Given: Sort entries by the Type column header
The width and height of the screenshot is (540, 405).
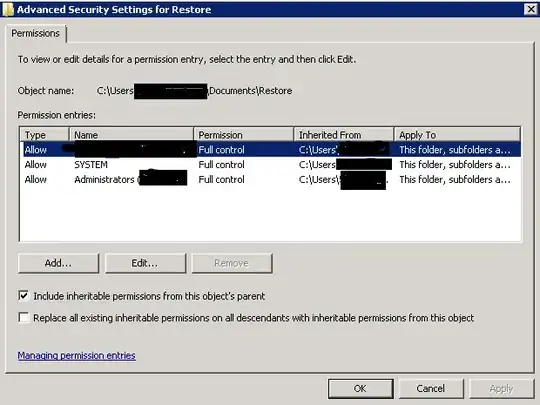Looking at the screenshot, I should click(x=44, y=135).
